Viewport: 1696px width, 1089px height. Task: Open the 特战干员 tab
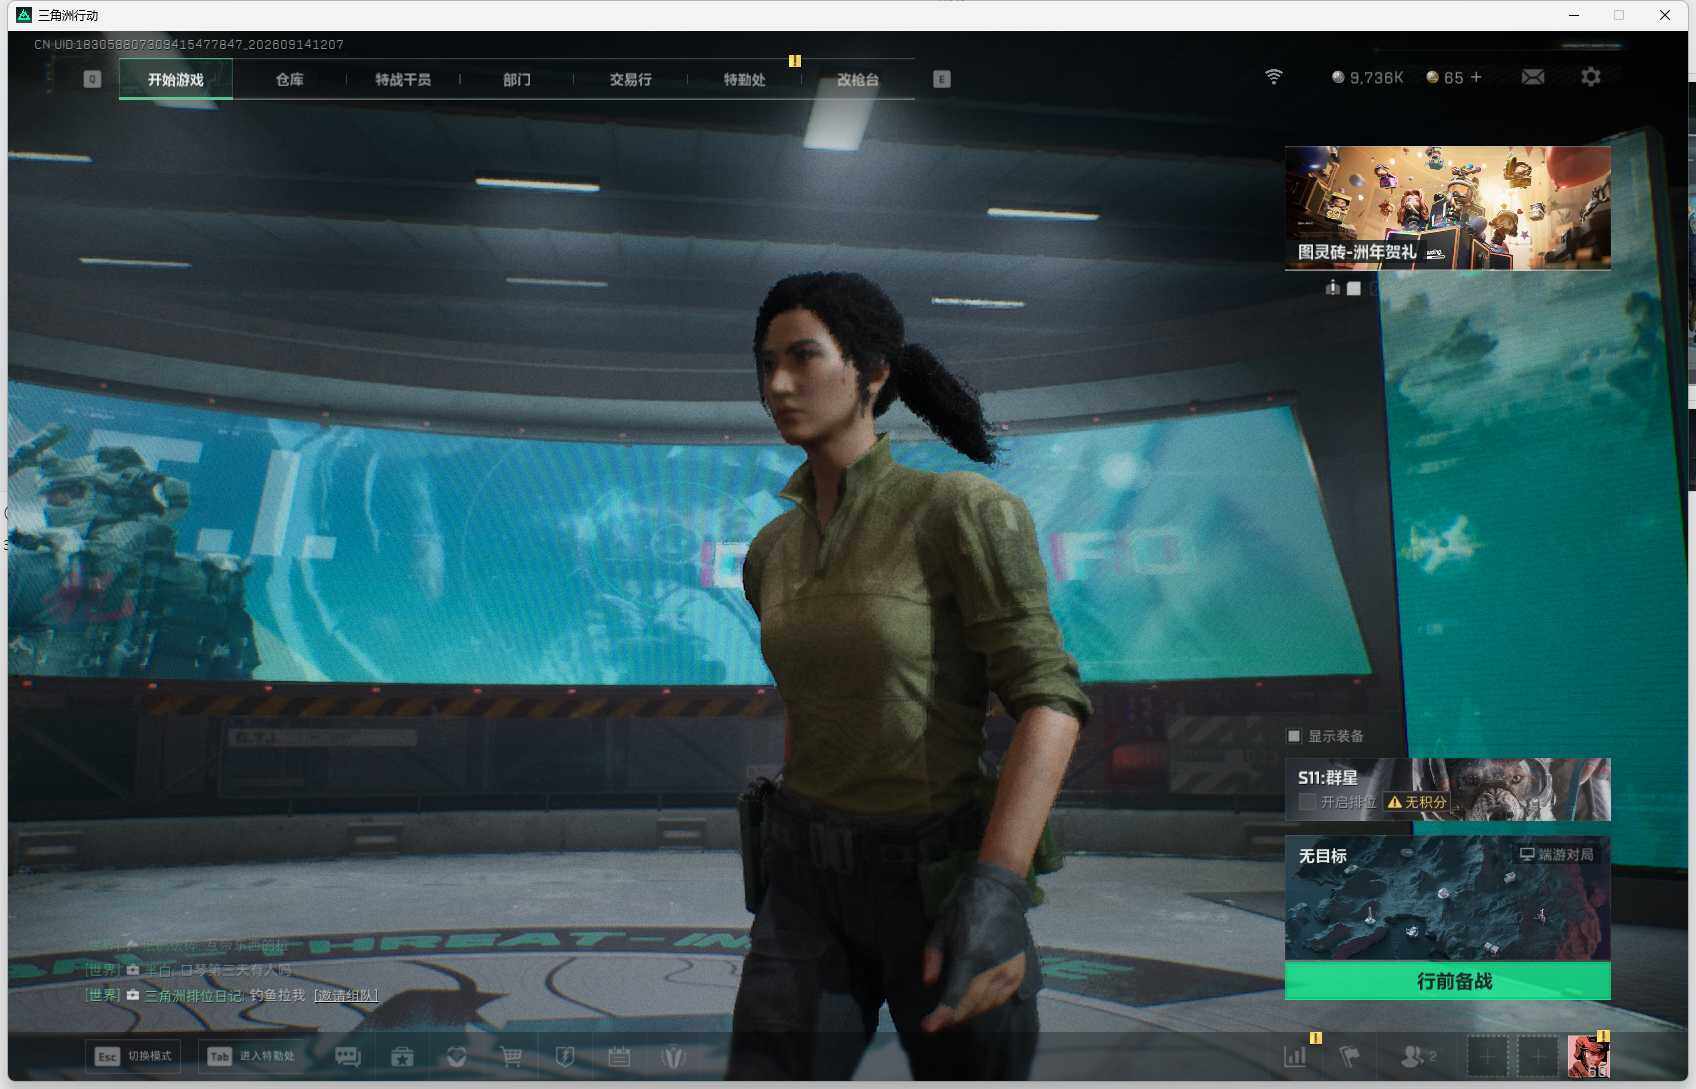pyautogui.click(x=403, y=79)
